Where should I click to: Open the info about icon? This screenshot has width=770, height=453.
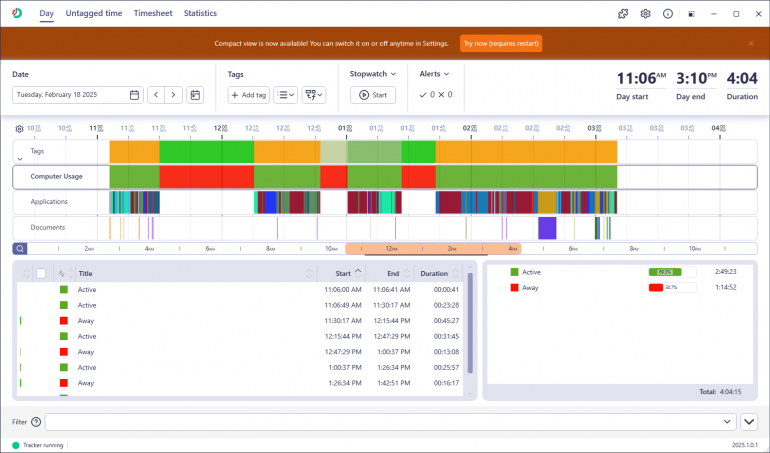(667, 14)
